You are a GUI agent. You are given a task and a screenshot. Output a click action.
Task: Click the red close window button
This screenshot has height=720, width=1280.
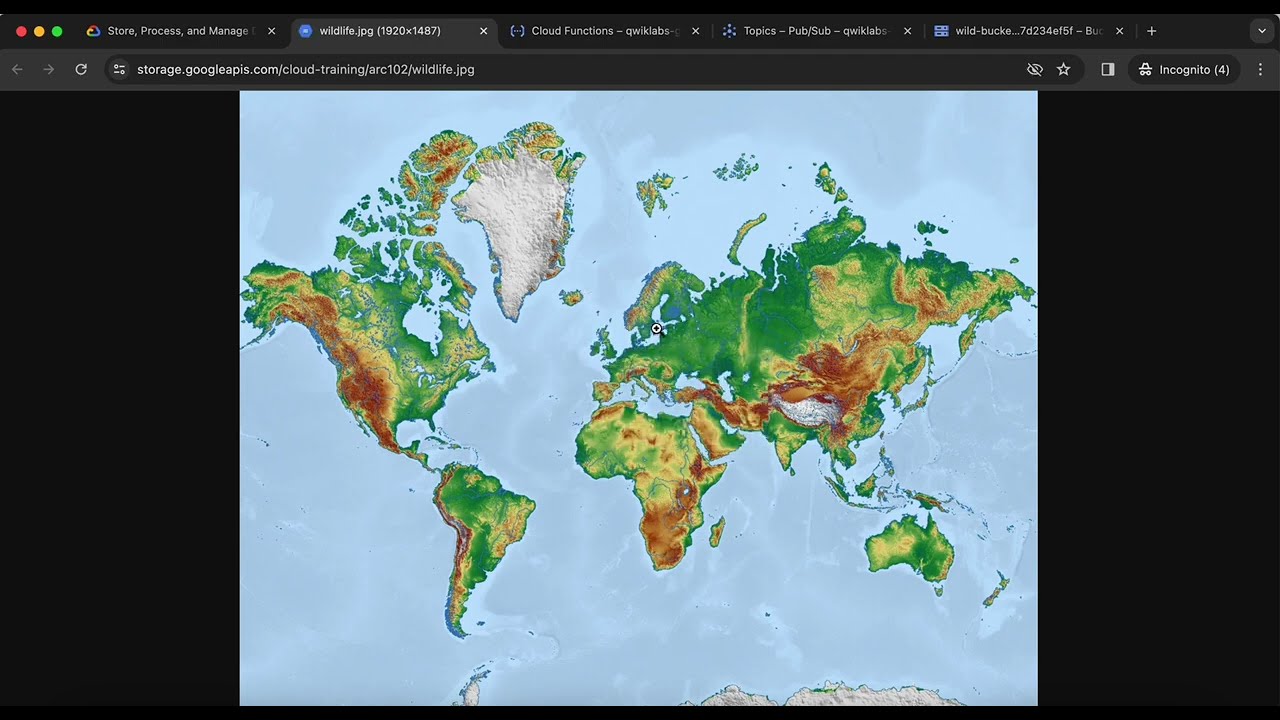pyautogui.click(x=21, y=31)
